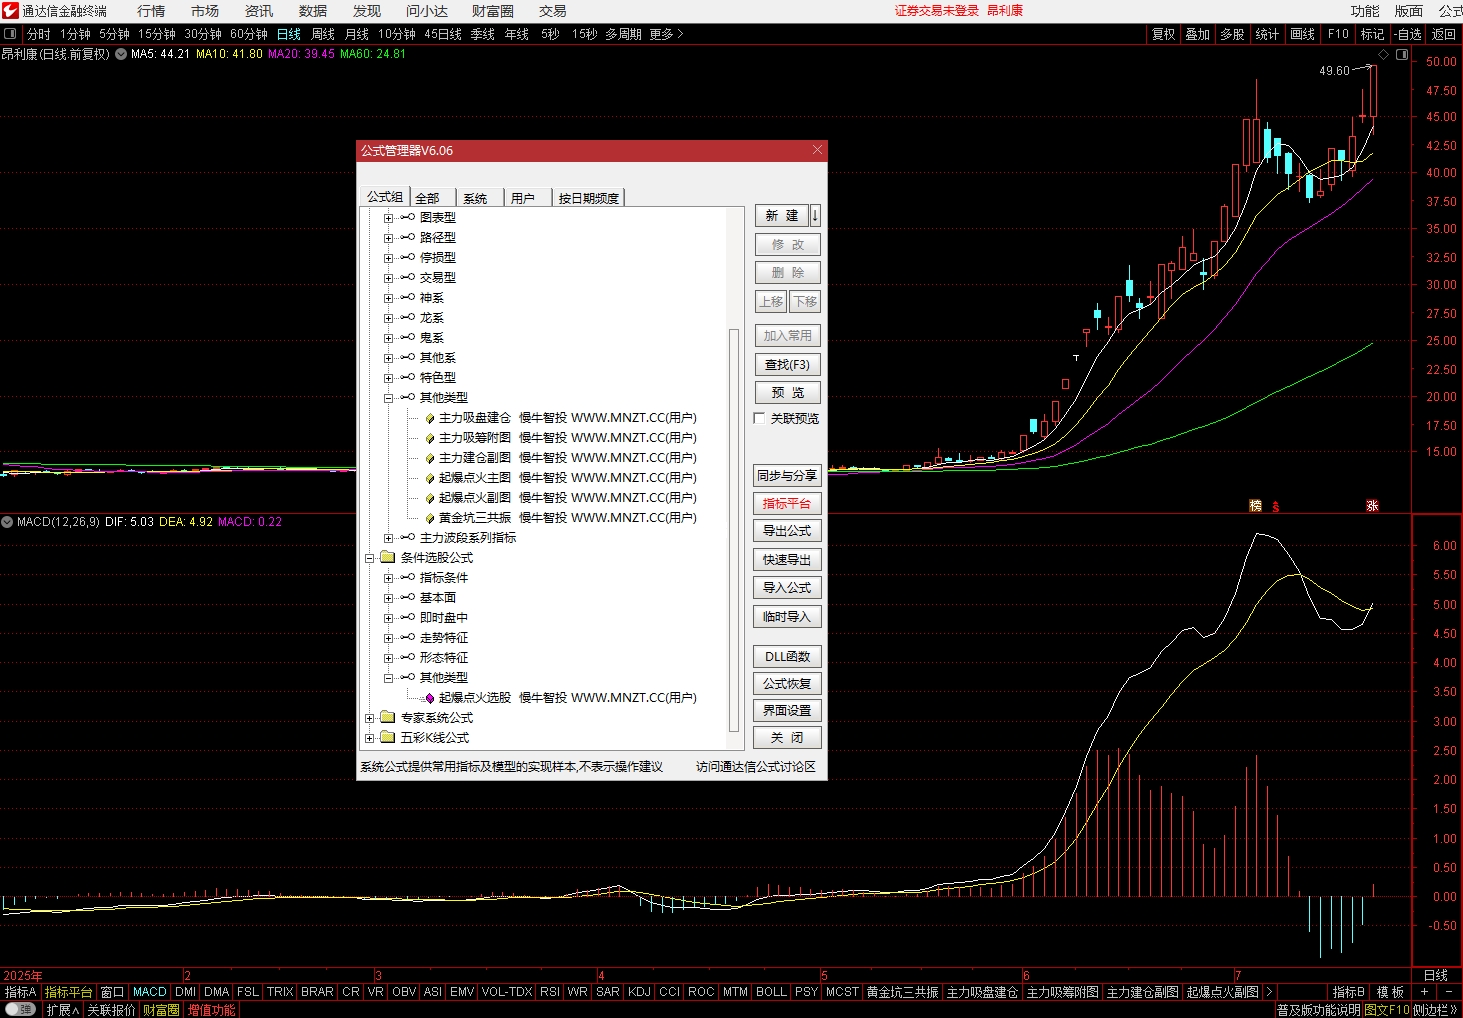Image resolution: width=1463 pixels, height=1018 pixels.
Task: Switch to the 用户 tab in formula manager
Action: [523, 198]
